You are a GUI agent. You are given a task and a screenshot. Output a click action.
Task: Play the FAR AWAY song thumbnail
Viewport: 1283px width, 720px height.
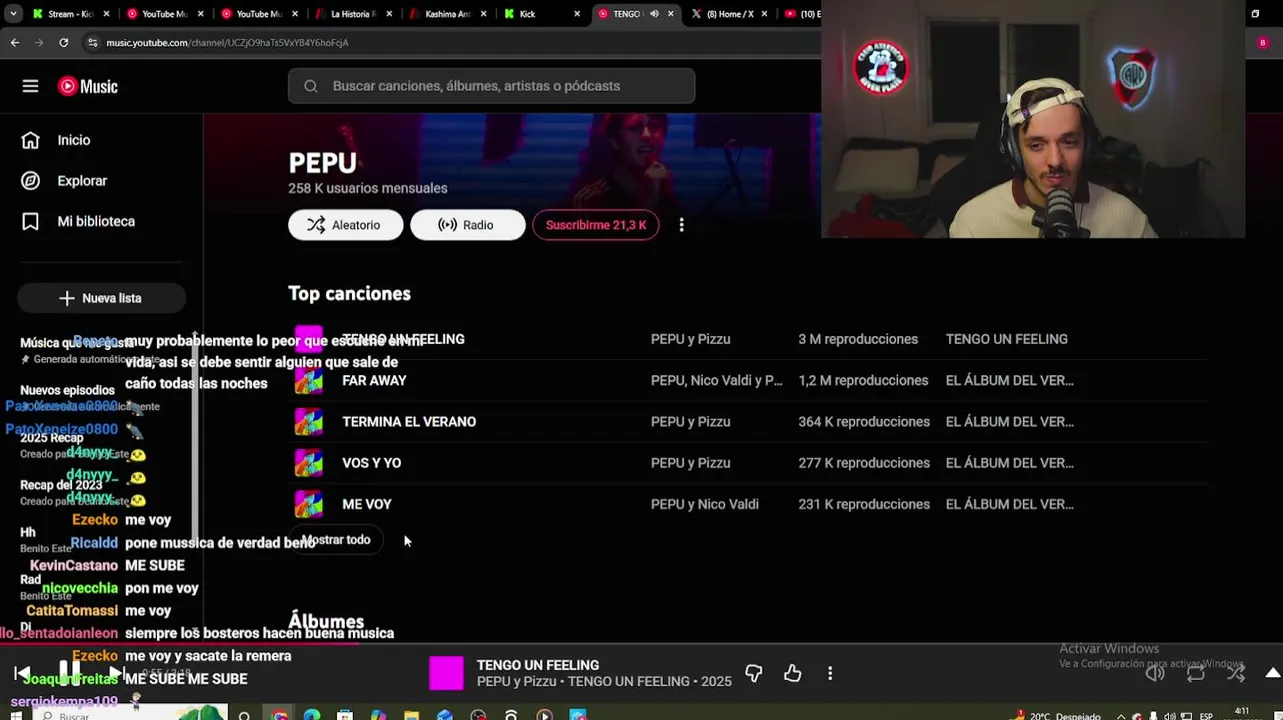tap(309, 380)
